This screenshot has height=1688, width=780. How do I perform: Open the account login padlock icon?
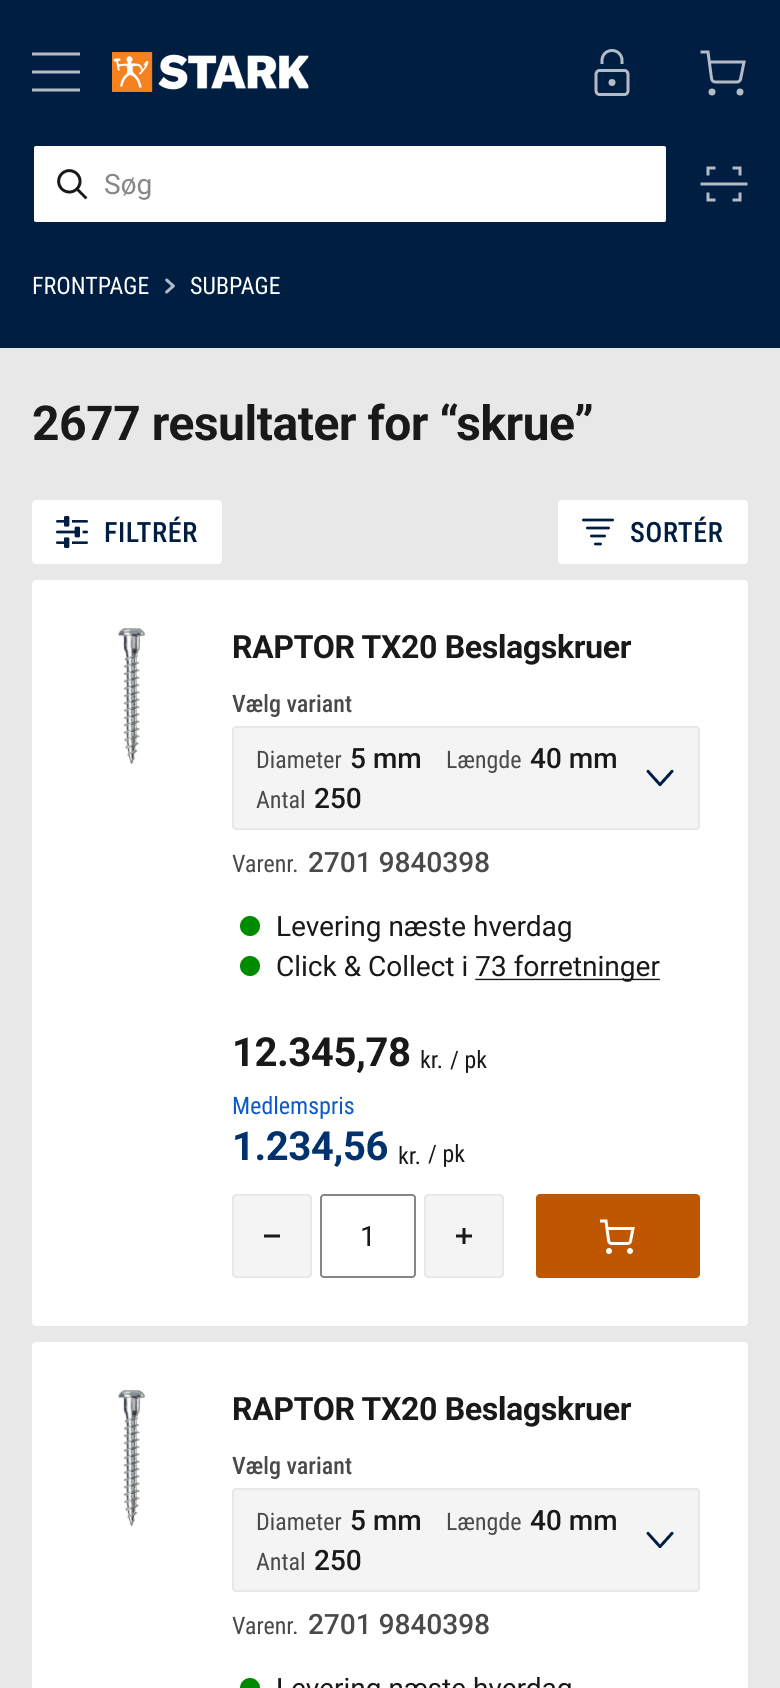pyautogui.click(x=612, y=73)
